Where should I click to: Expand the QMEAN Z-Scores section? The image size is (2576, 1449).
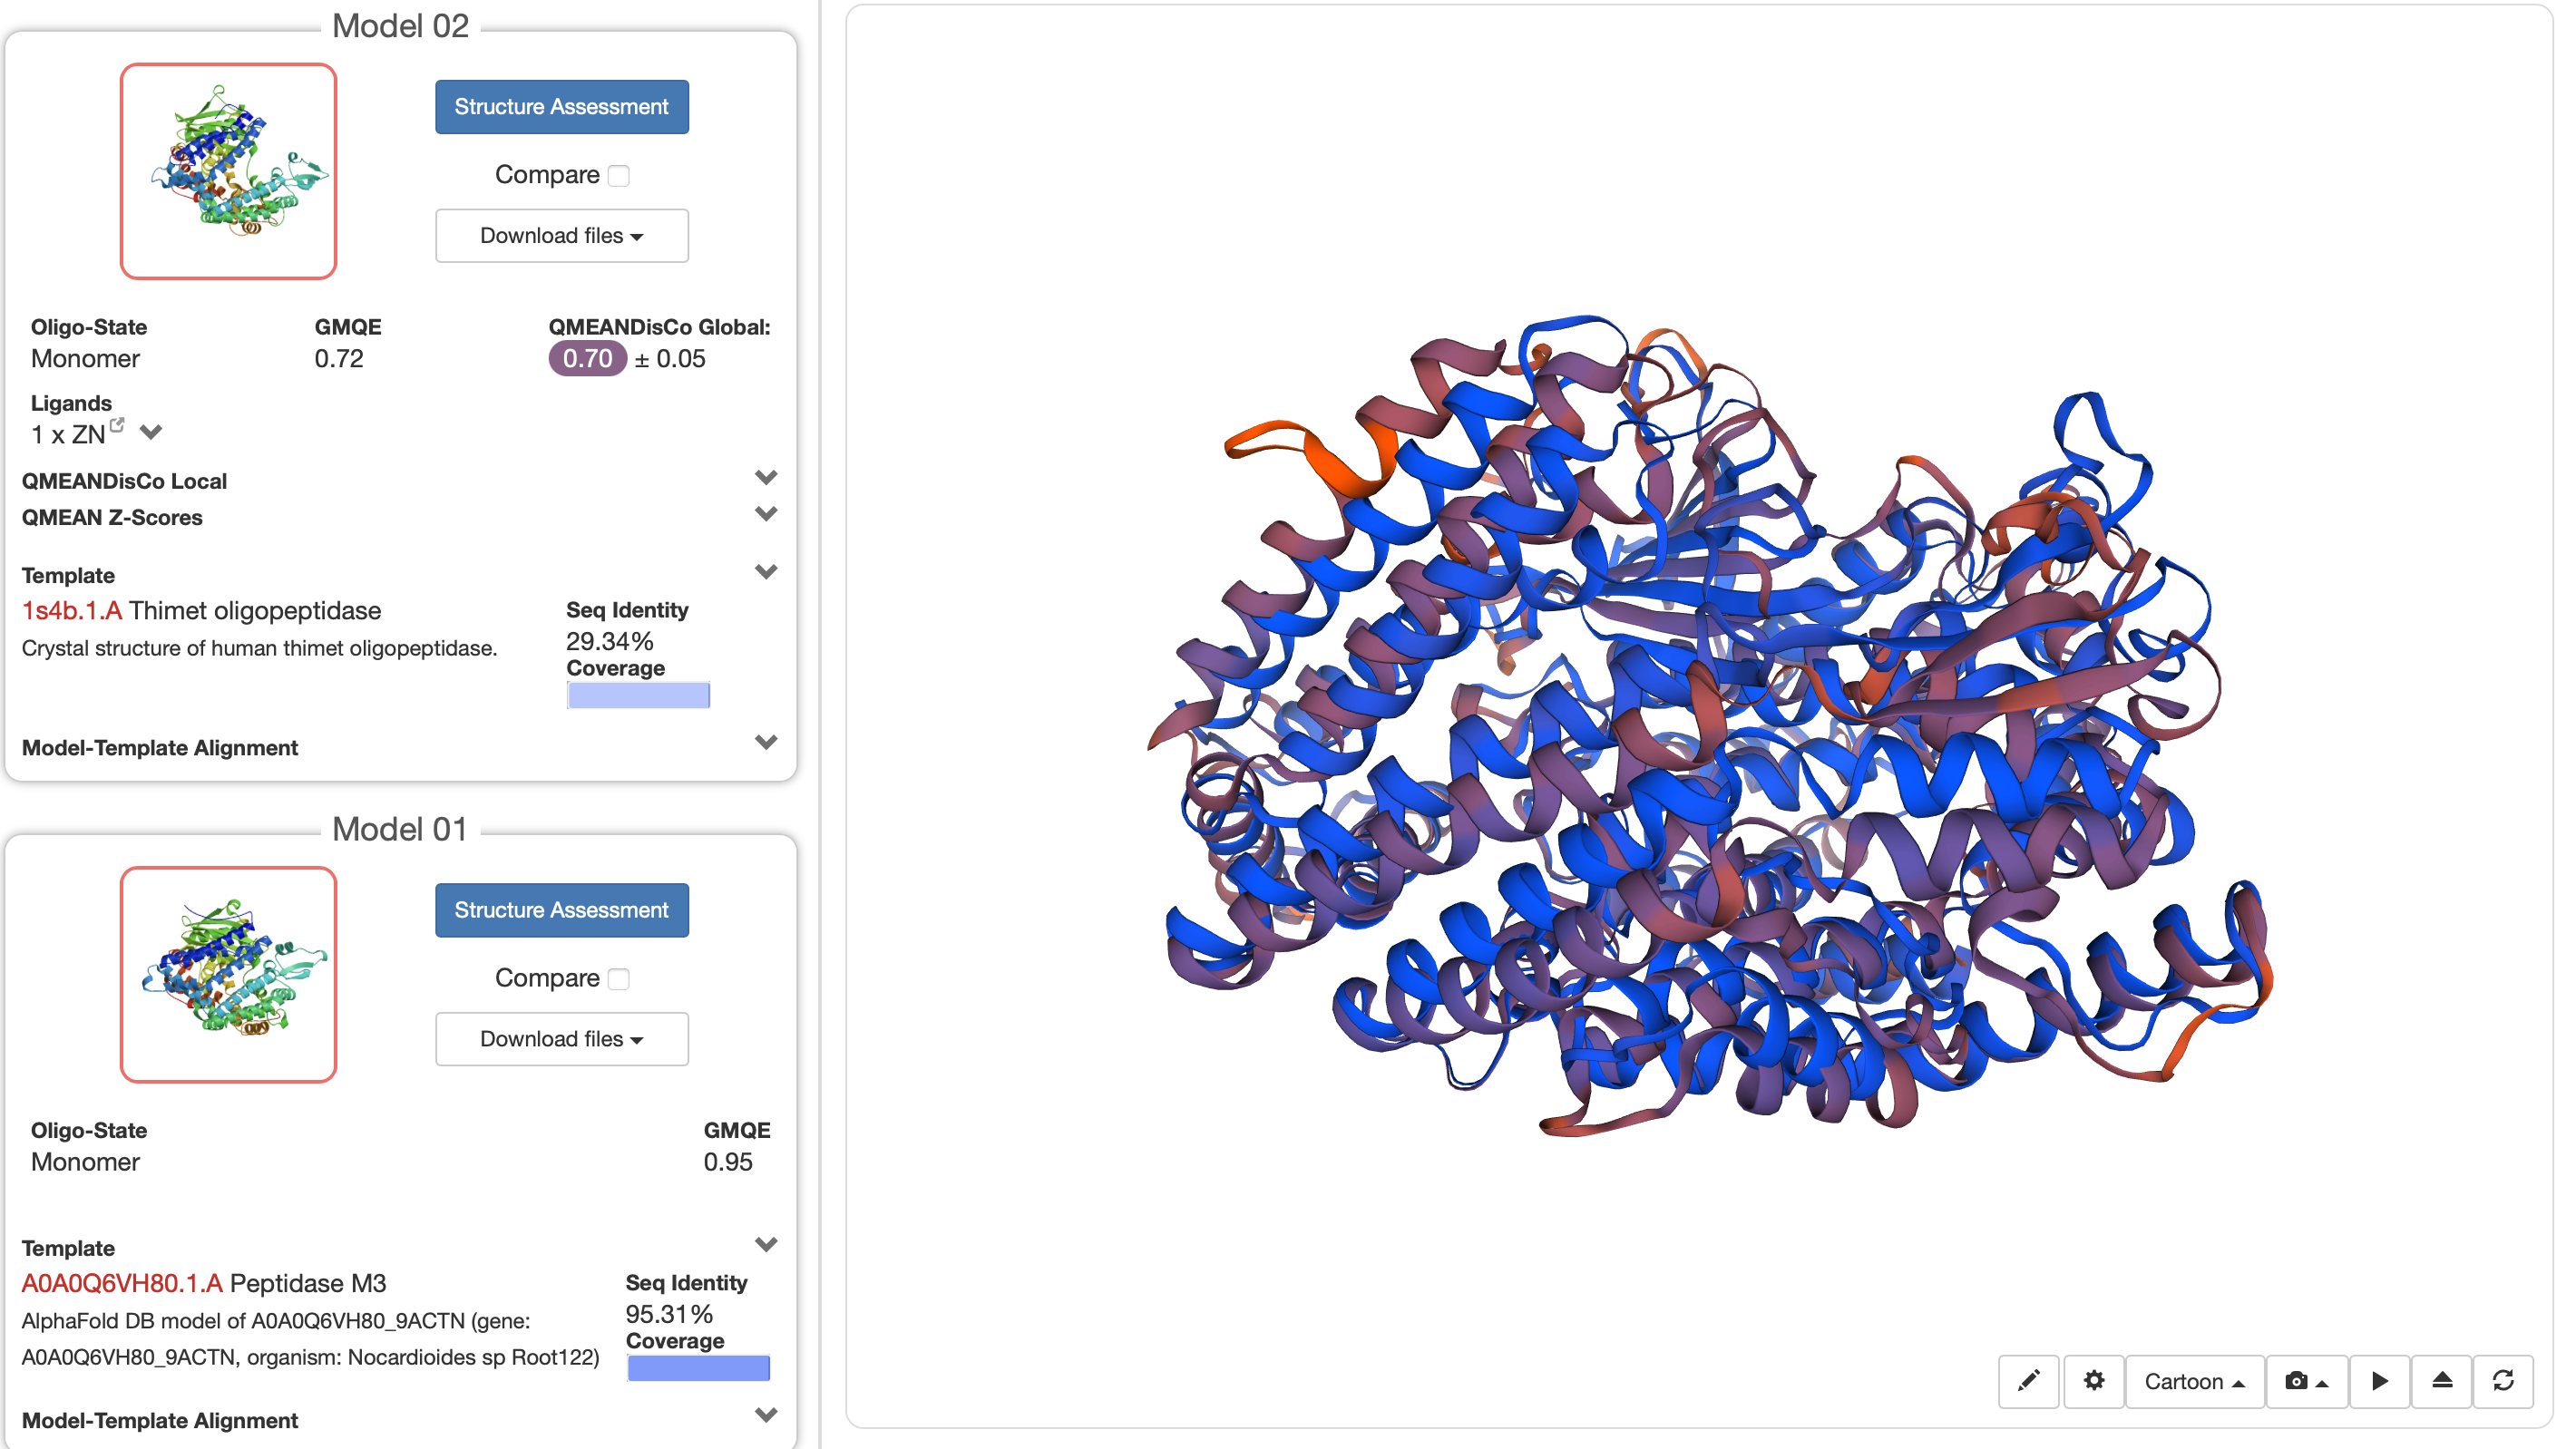click(766, 514)
